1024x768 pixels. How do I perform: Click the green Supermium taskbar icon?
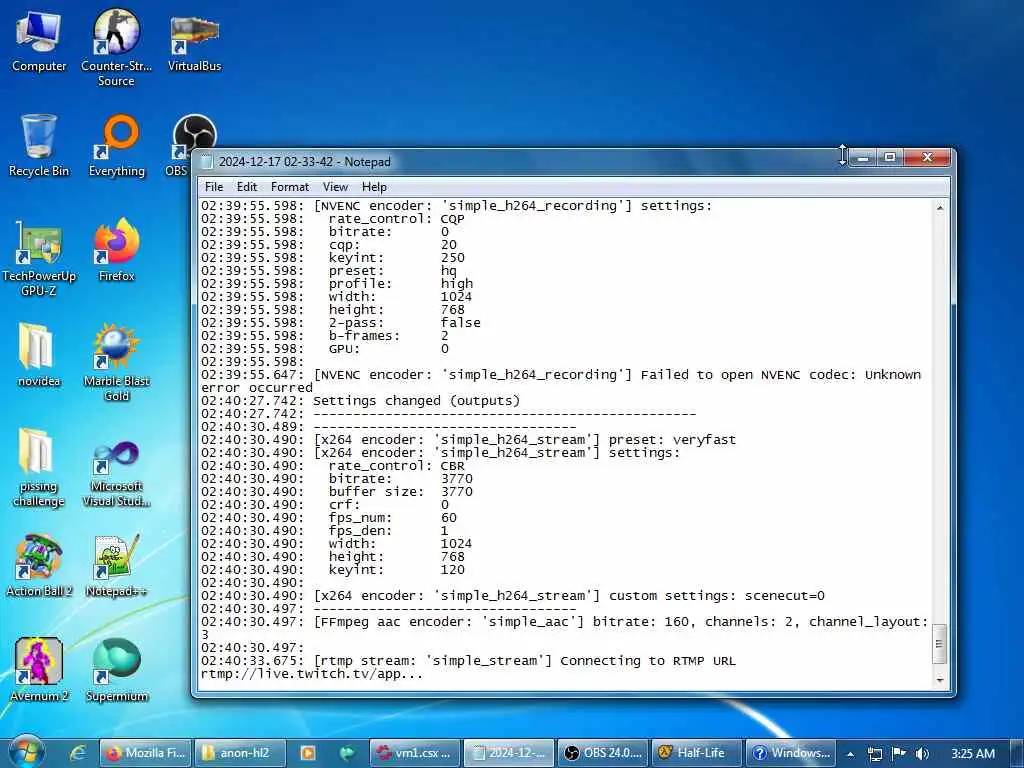(x=347, y=753)
